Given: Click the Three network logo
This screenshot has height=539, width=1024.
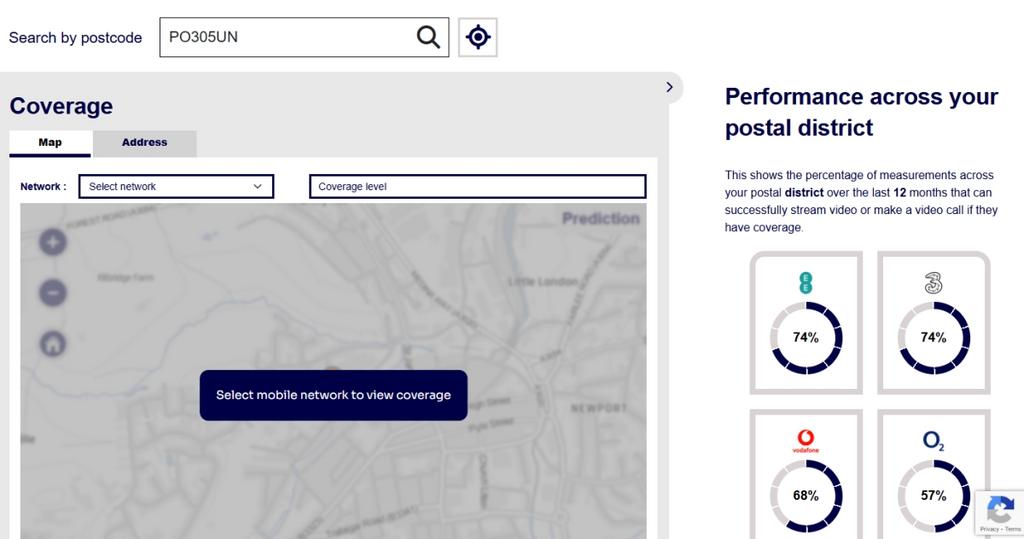Looking at the screenshot, I should [x=934, y=283].
